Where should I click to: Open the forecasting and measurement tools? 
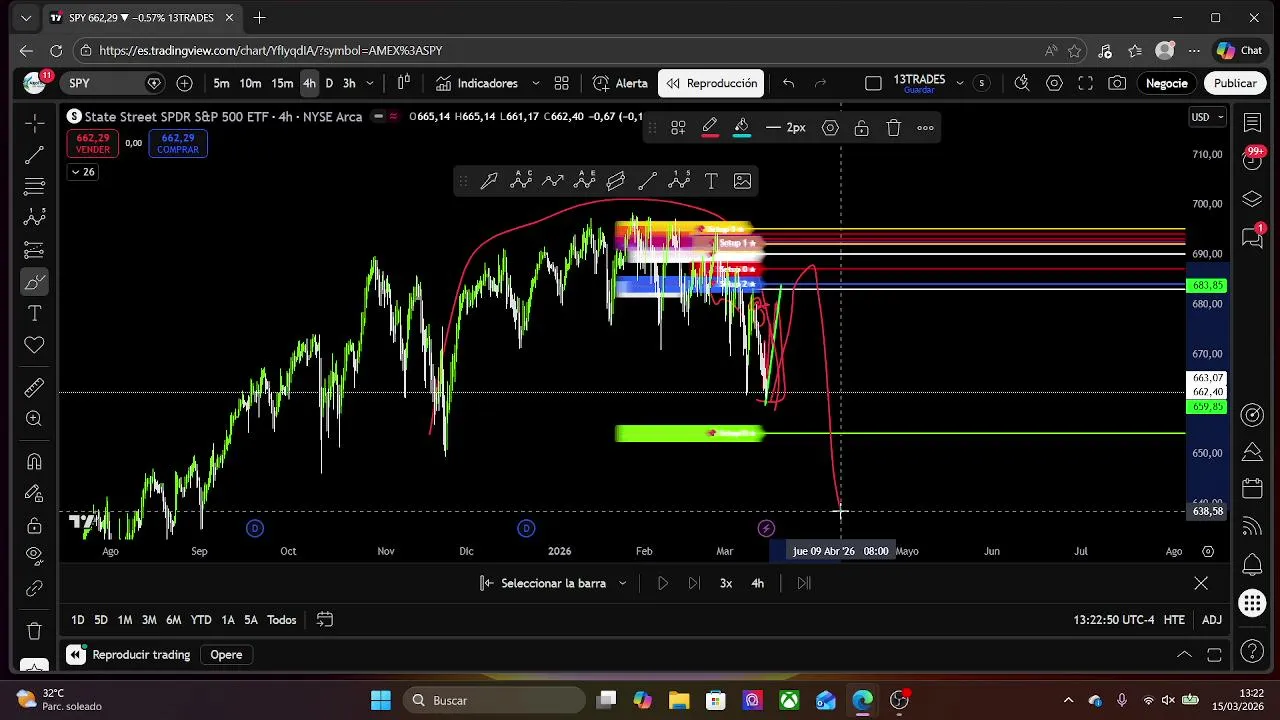click(x=34, y=250)
